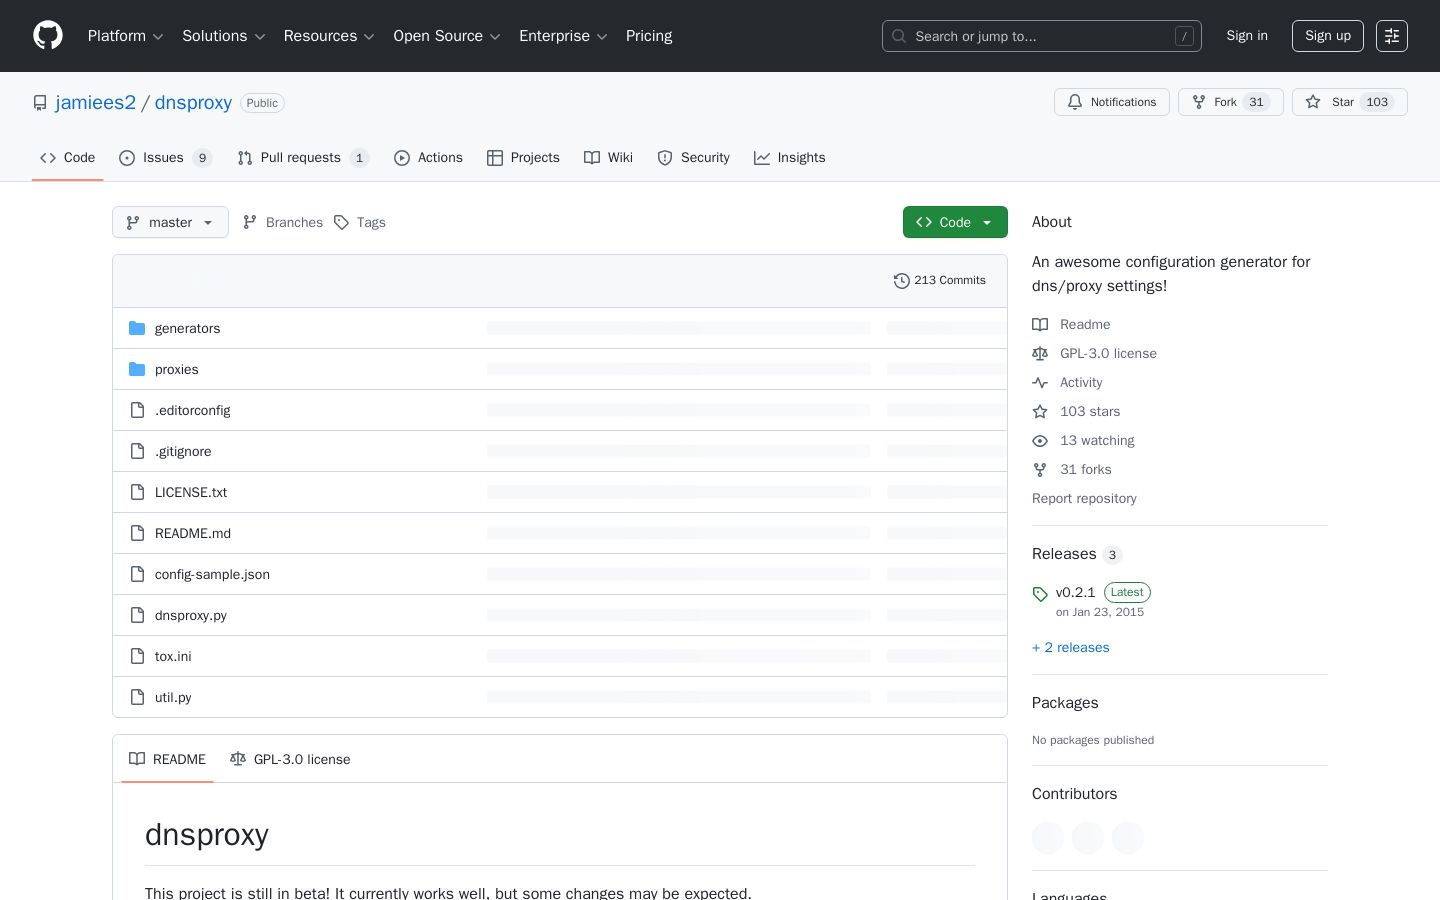Click the fork icon beside 31 forks
Image resolution: width=1440 pixels, height=900 pixels.
[1040, 469]
